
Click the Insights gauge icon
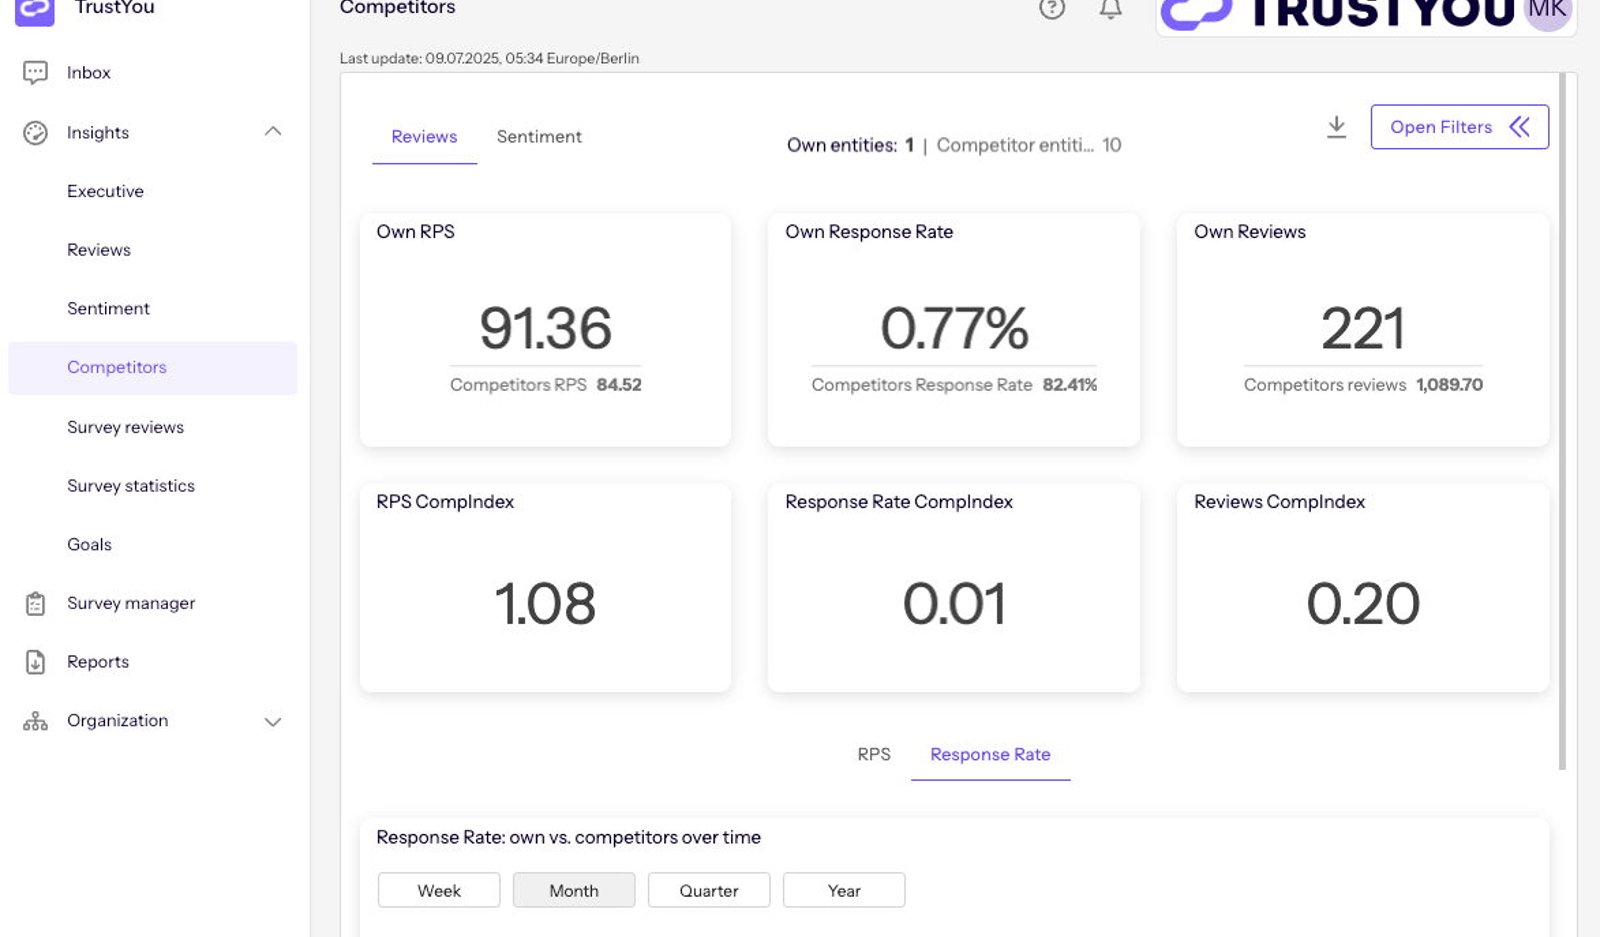click(35, 133)
